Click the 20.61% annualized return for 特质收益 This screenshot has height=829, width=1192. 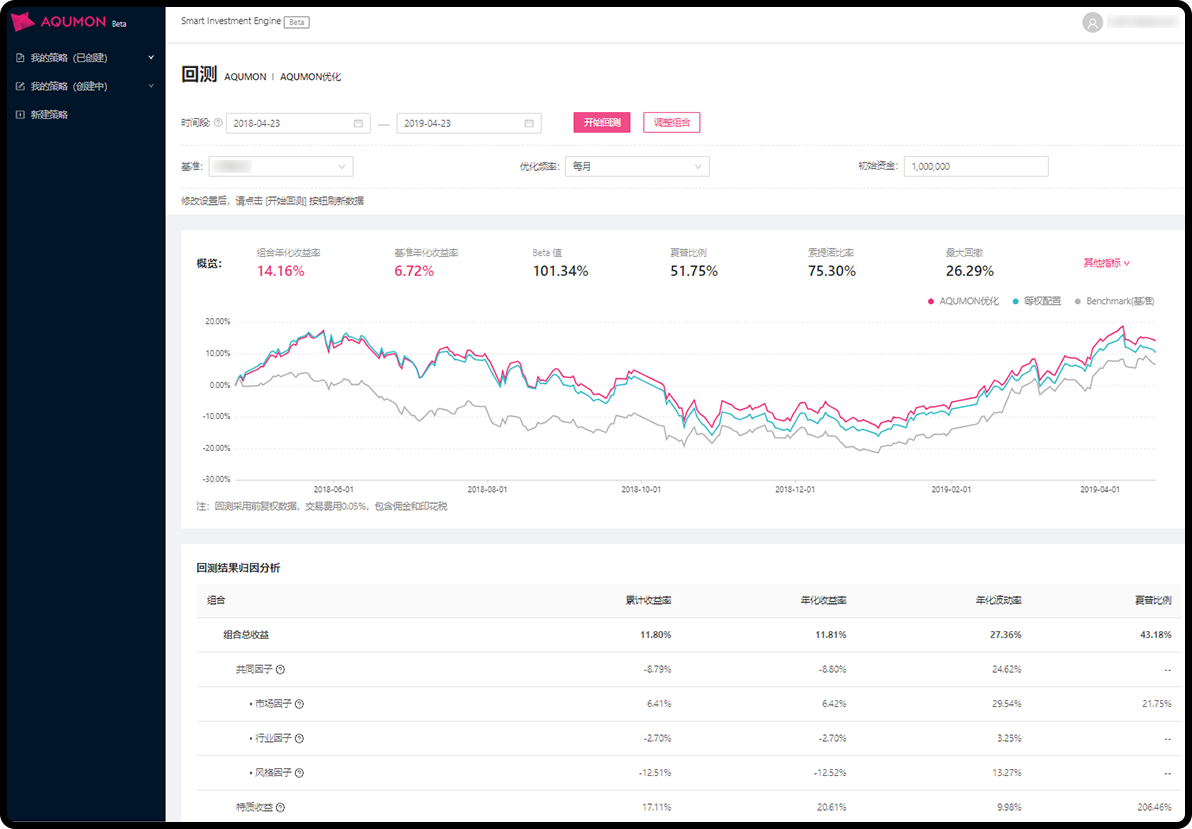pyautogui.click(x=832, y=807)
